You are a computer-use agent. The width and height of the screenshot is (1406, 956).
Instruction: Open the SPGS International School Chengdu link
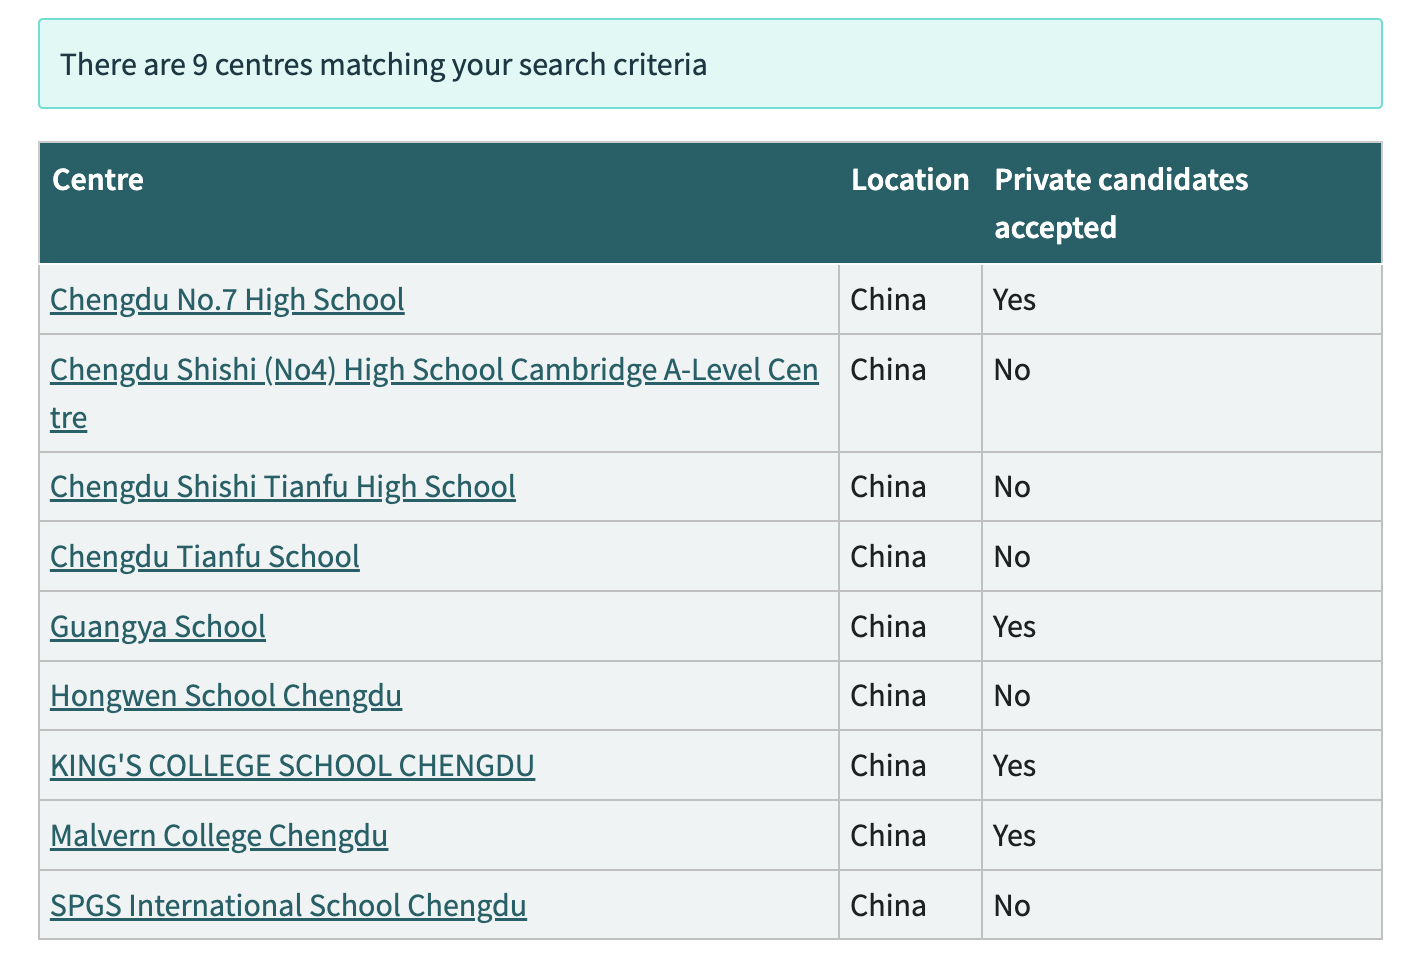tap(288, 906)
